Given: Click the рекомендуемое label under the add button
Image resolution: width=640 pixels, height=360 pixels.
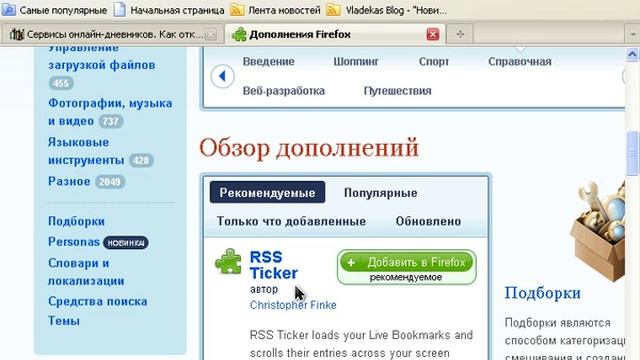Looking at the screenshot, I should point(406,277).
